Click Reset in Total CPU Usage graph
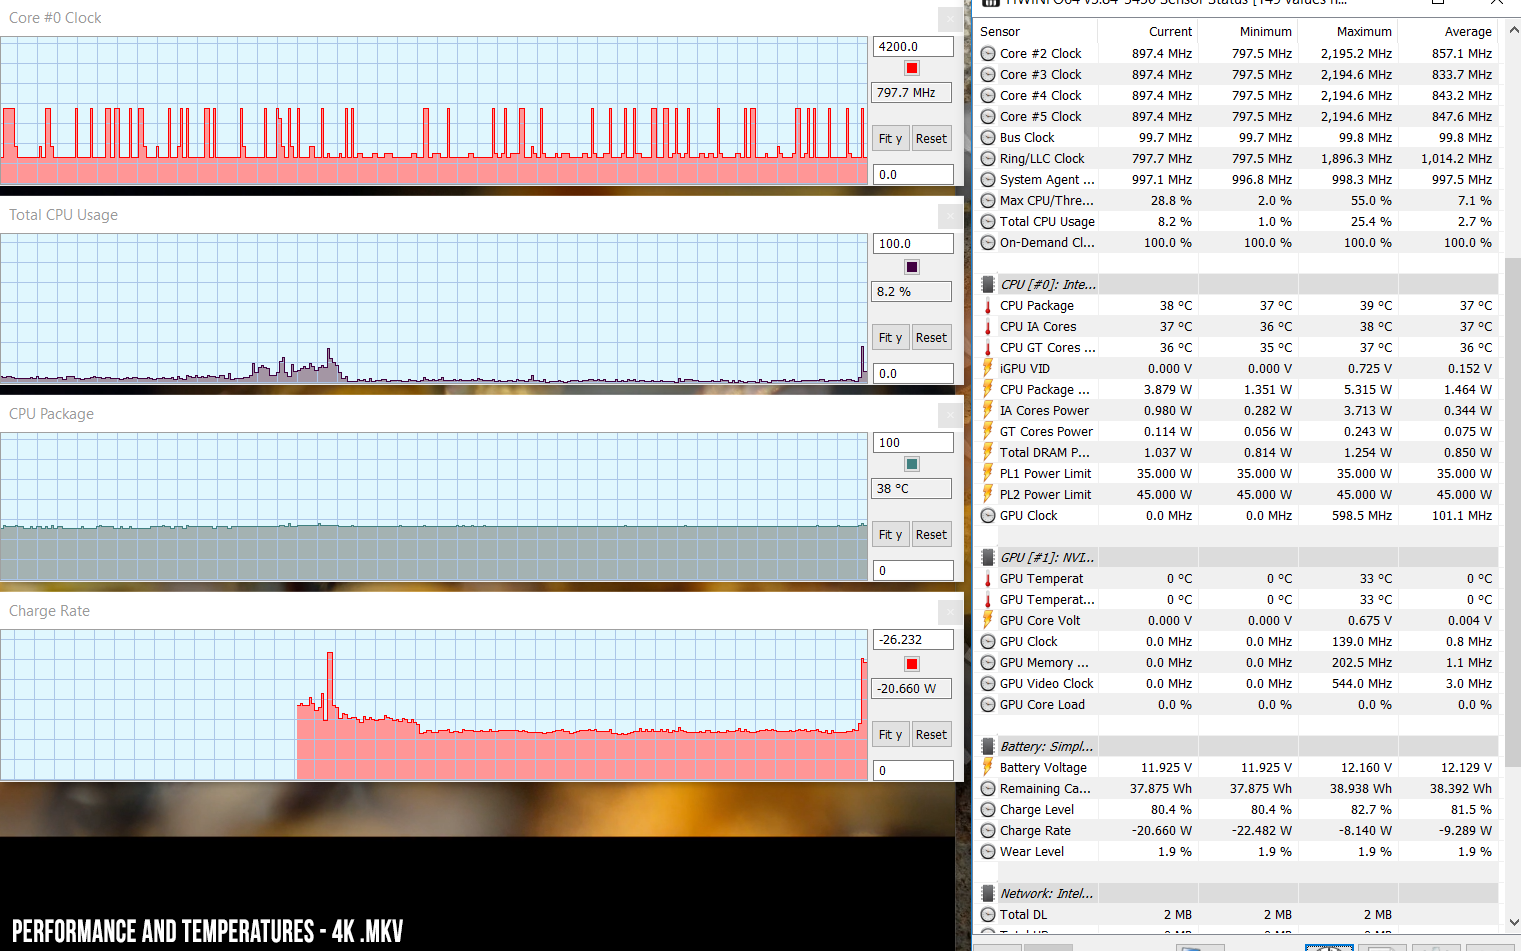 pyautogui.click(x=931, y=338)
